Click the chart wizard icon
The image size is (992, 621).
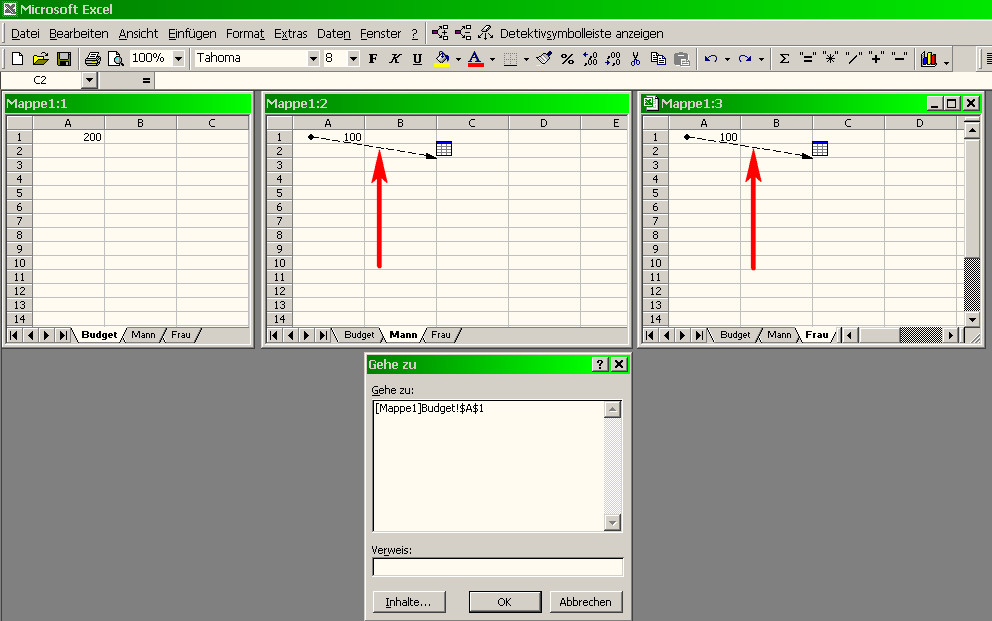coord(928,59)
